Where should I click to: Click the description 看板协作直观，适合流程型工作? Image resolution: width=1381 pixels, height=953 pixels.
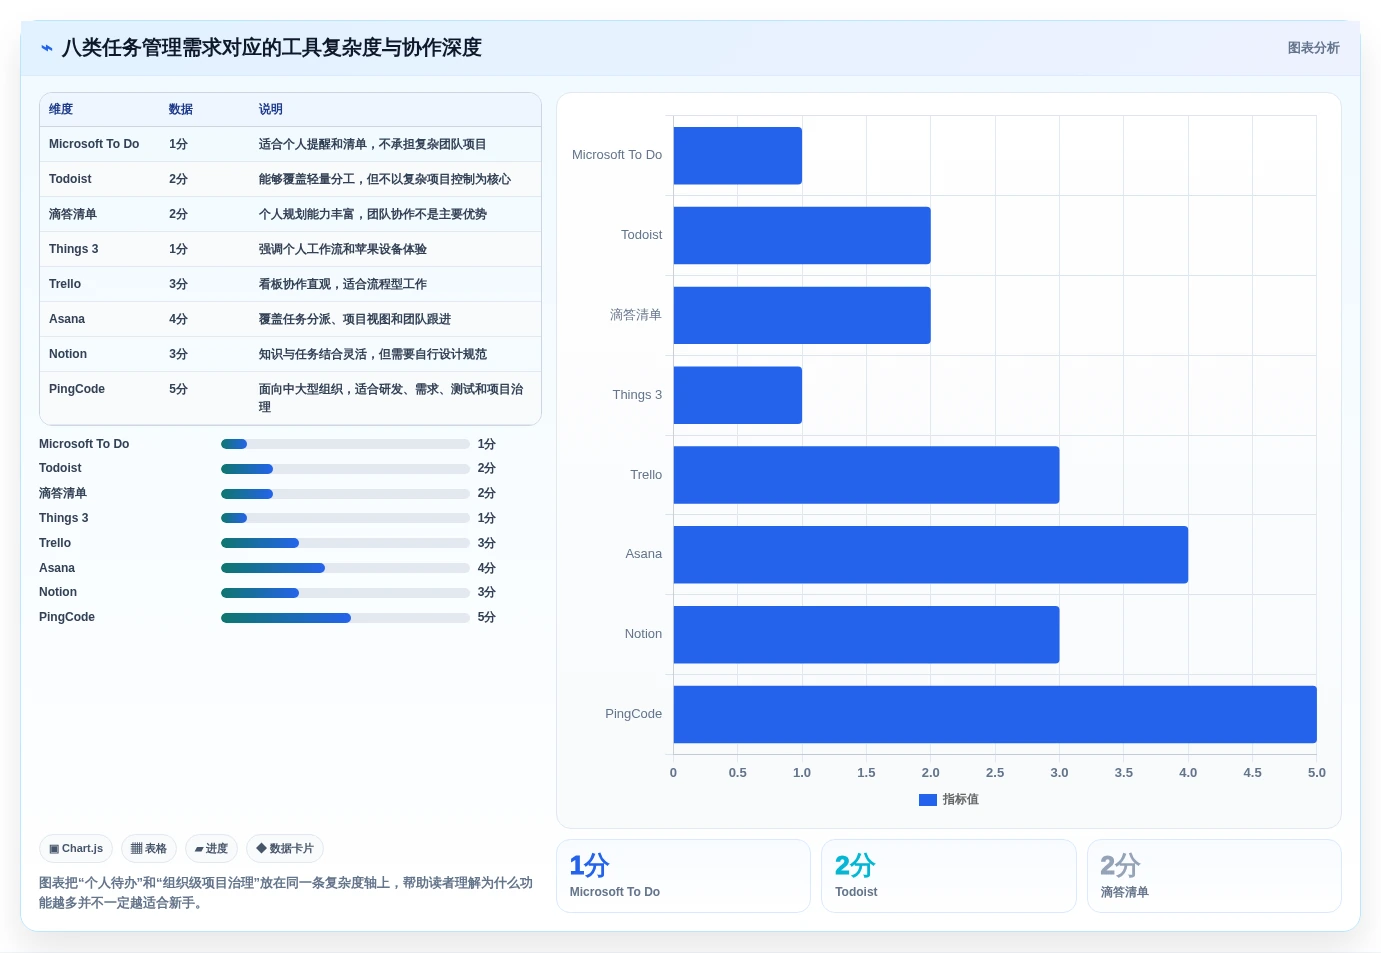pyautogui.click(x=343, y=285)
